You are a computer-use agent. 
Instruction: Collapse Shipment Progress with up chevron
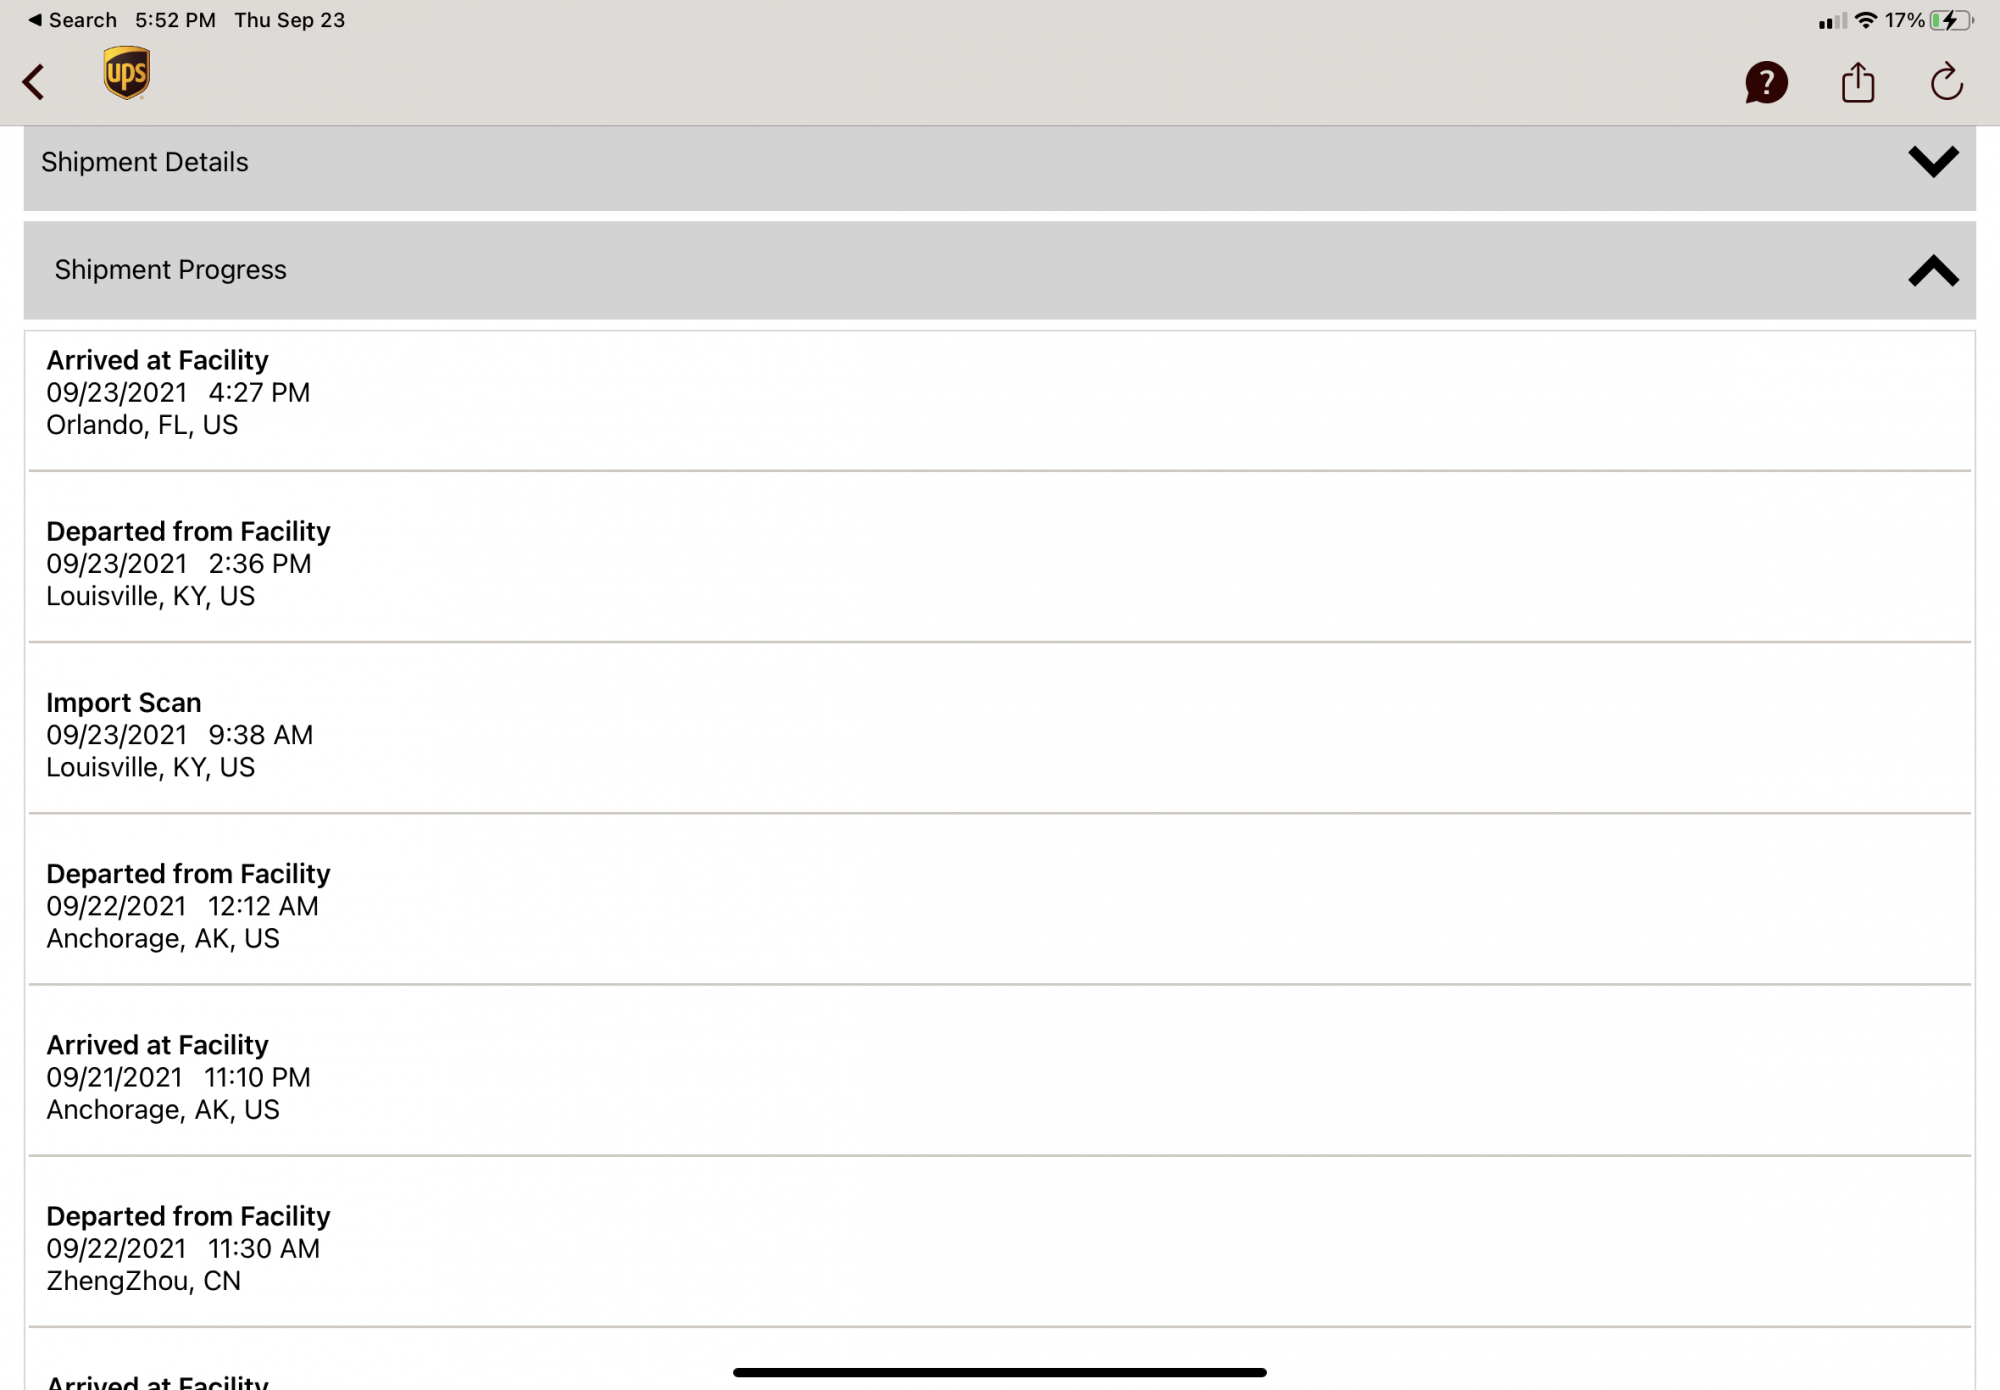point(1932,270)
